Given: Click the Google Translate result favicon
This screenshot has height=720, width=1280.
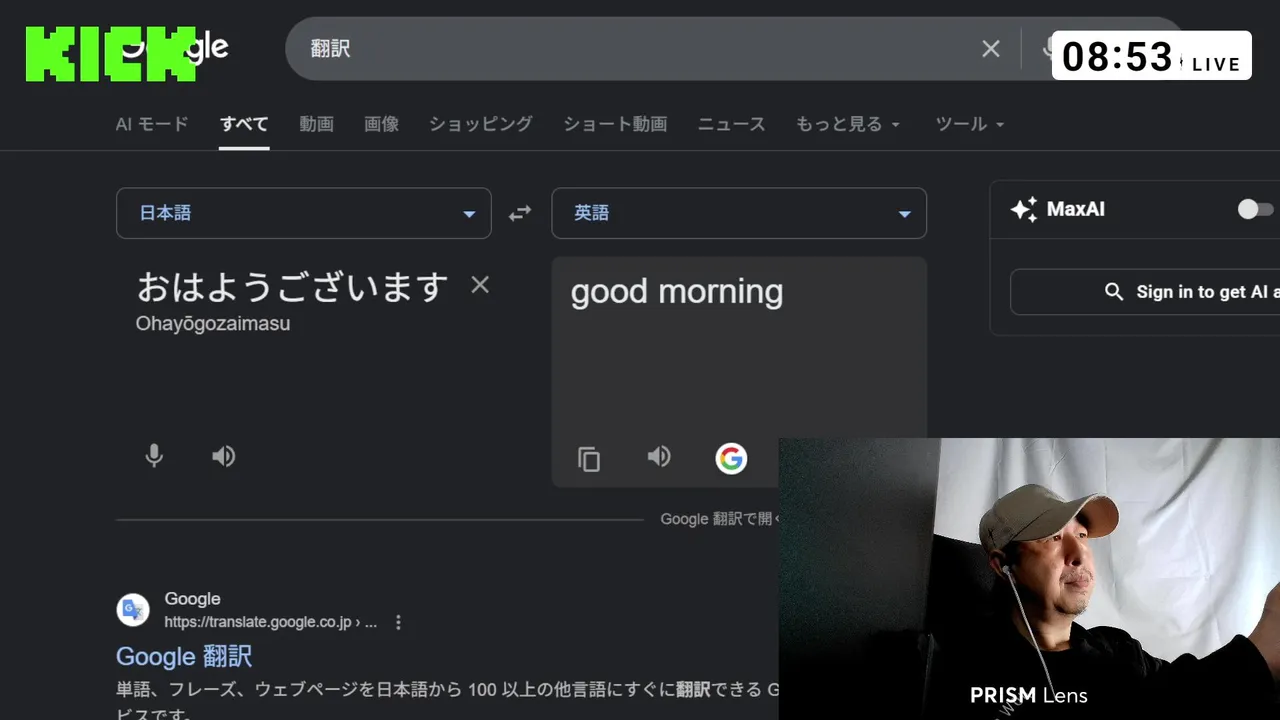Looking at the screenshot, I should point(133,609).
